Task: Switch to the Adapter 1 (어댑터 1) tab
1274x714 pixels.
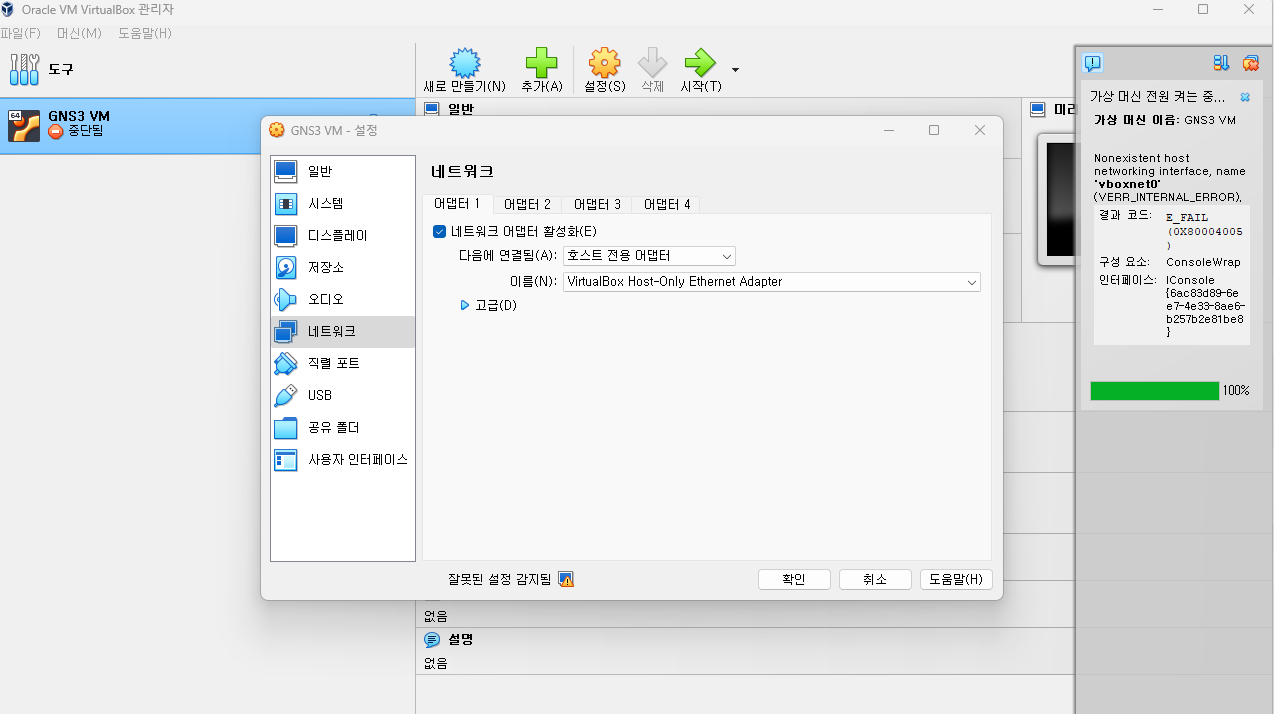Action: coord(457,204)
